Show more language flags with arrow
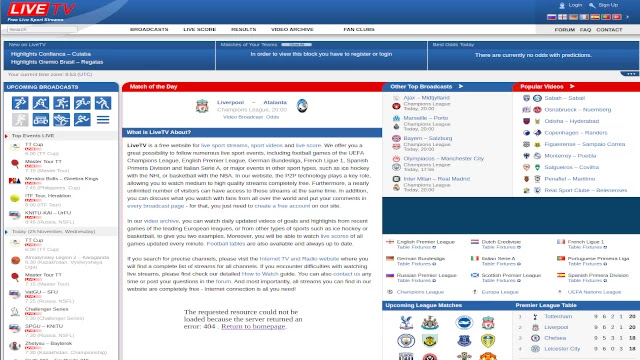The image size is (640, 360). (627, 17)
